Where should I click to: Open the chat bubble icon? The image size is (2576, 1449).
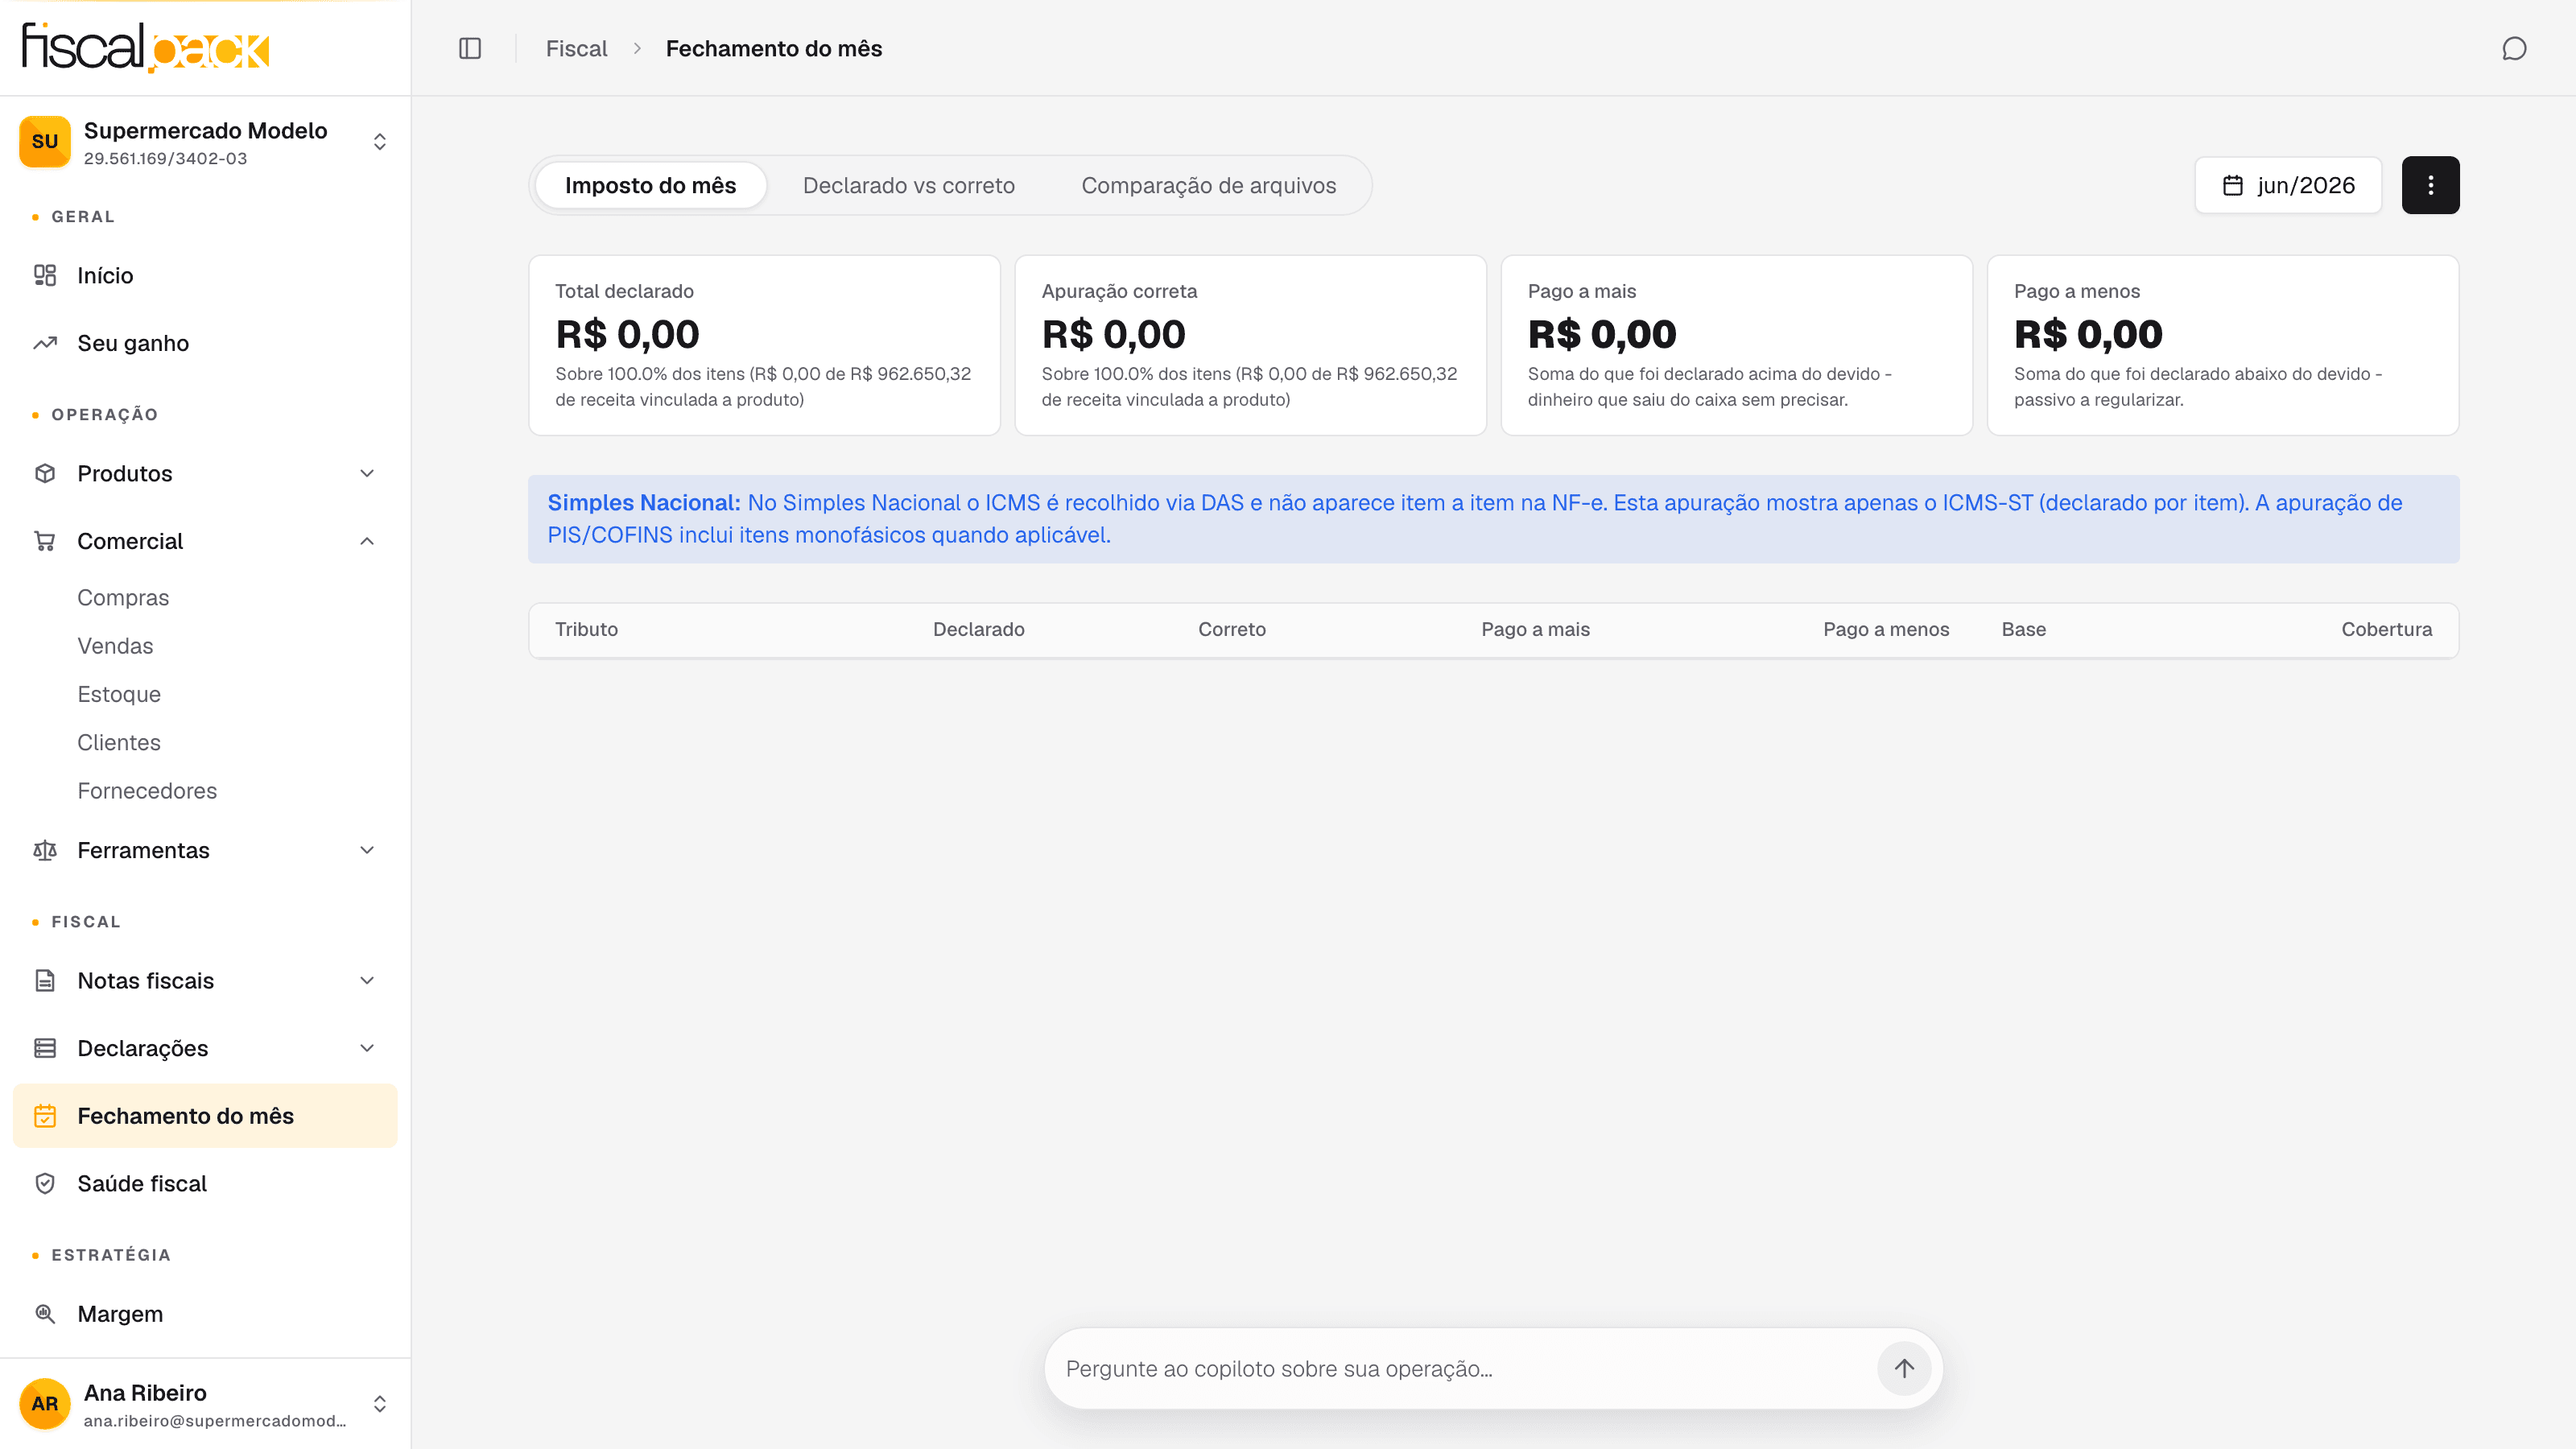pos(2514,48)
